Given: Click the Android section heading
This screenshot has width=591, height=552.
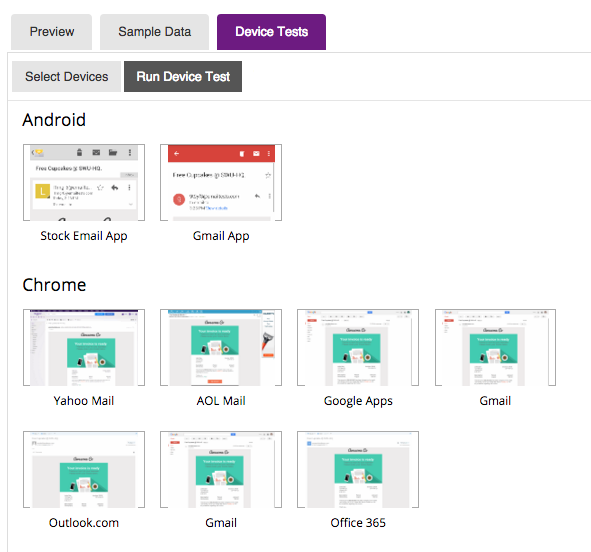Looking at the screenshot, I should pos(54,120).
